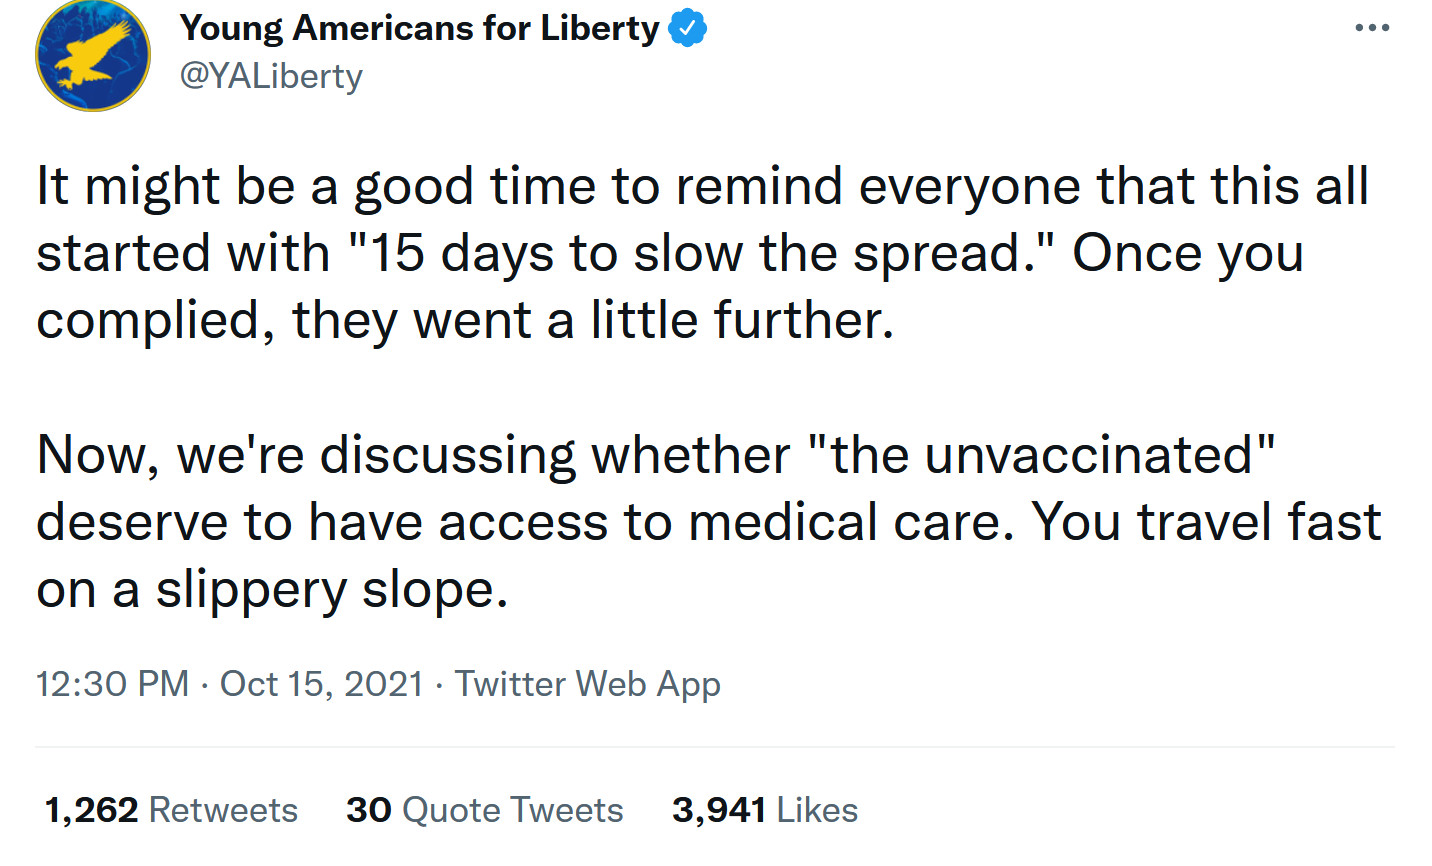Click the blue verified checkmark badge
The image size is (1432, 866).
[x=687, y=29]
